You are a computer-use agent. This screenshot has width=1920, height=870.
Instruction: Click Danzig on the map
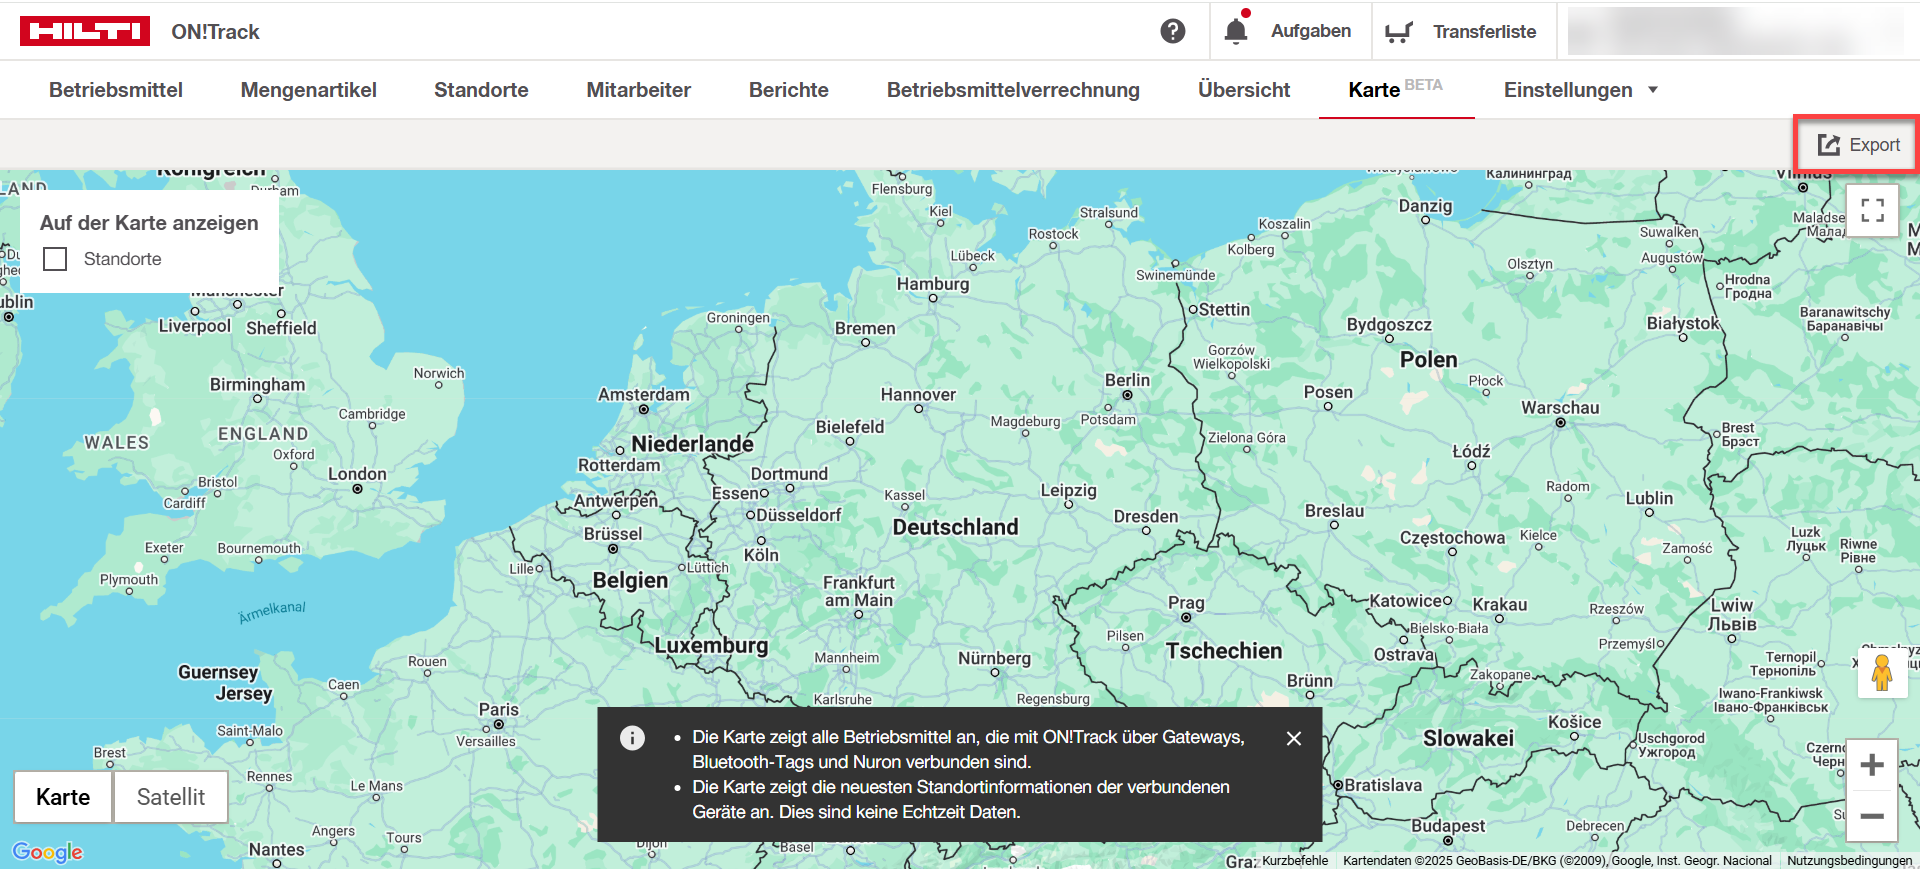(x=1425, y=206)
